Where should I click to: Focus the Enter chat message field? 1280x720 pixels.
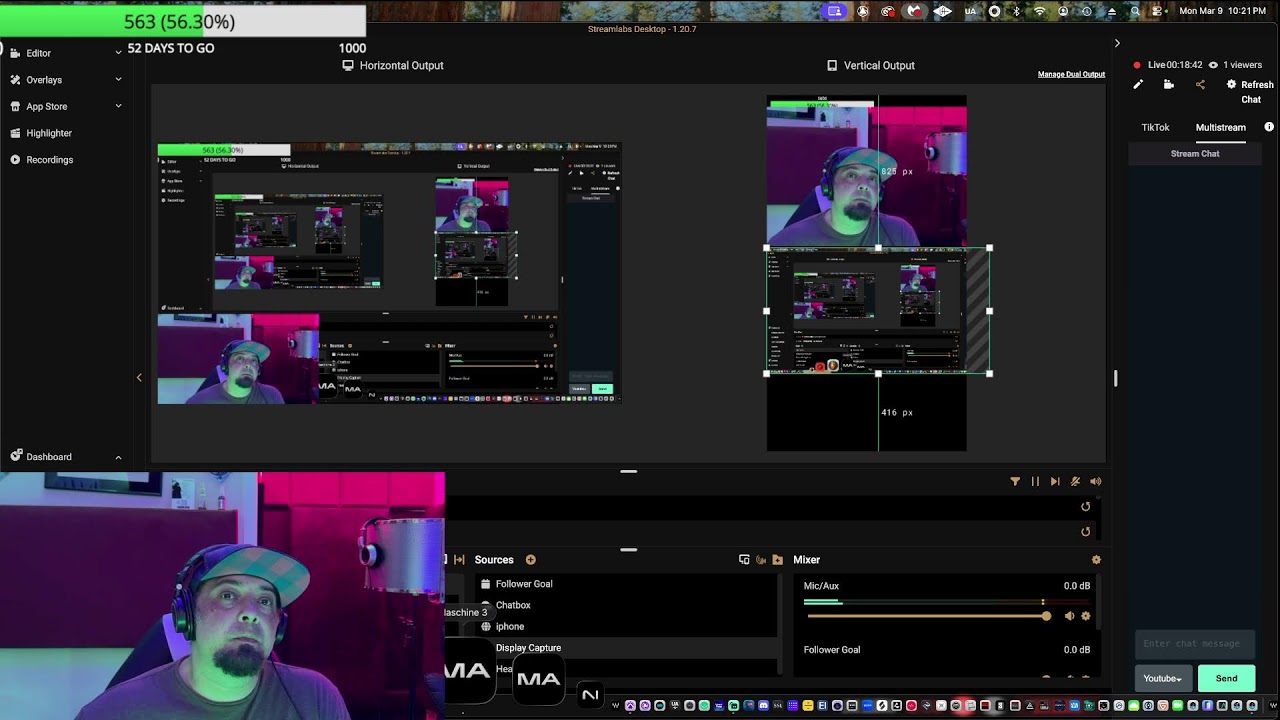[x=1194, y=644]
